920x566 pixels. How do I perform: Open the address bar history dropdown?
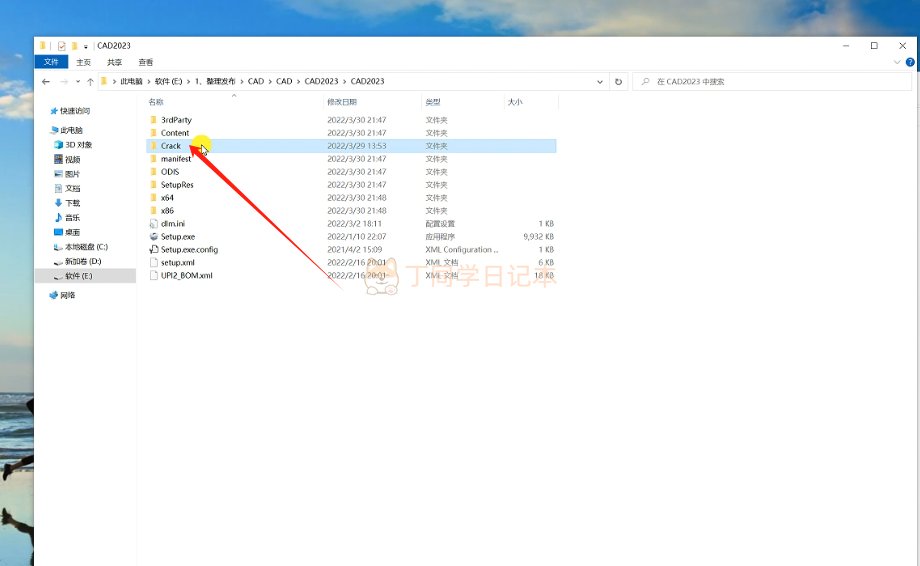click(600, 81)
